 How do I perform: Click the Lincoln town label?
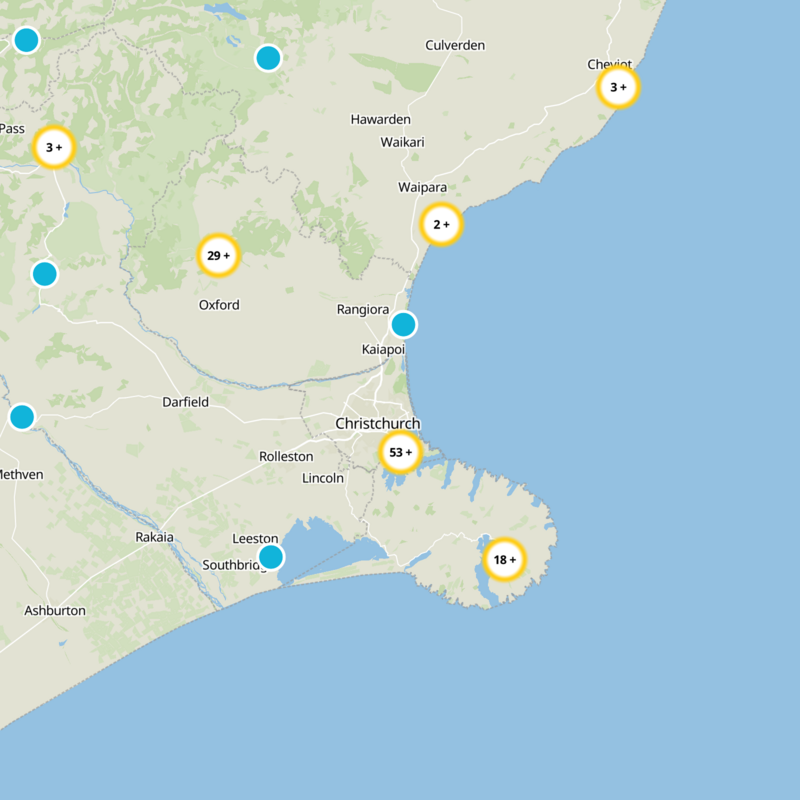tap(323, 478)
